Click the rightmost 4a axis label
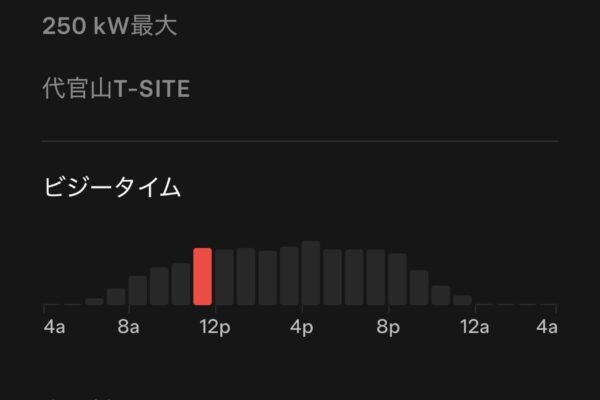600x400 pixels. tap(546, 327)
